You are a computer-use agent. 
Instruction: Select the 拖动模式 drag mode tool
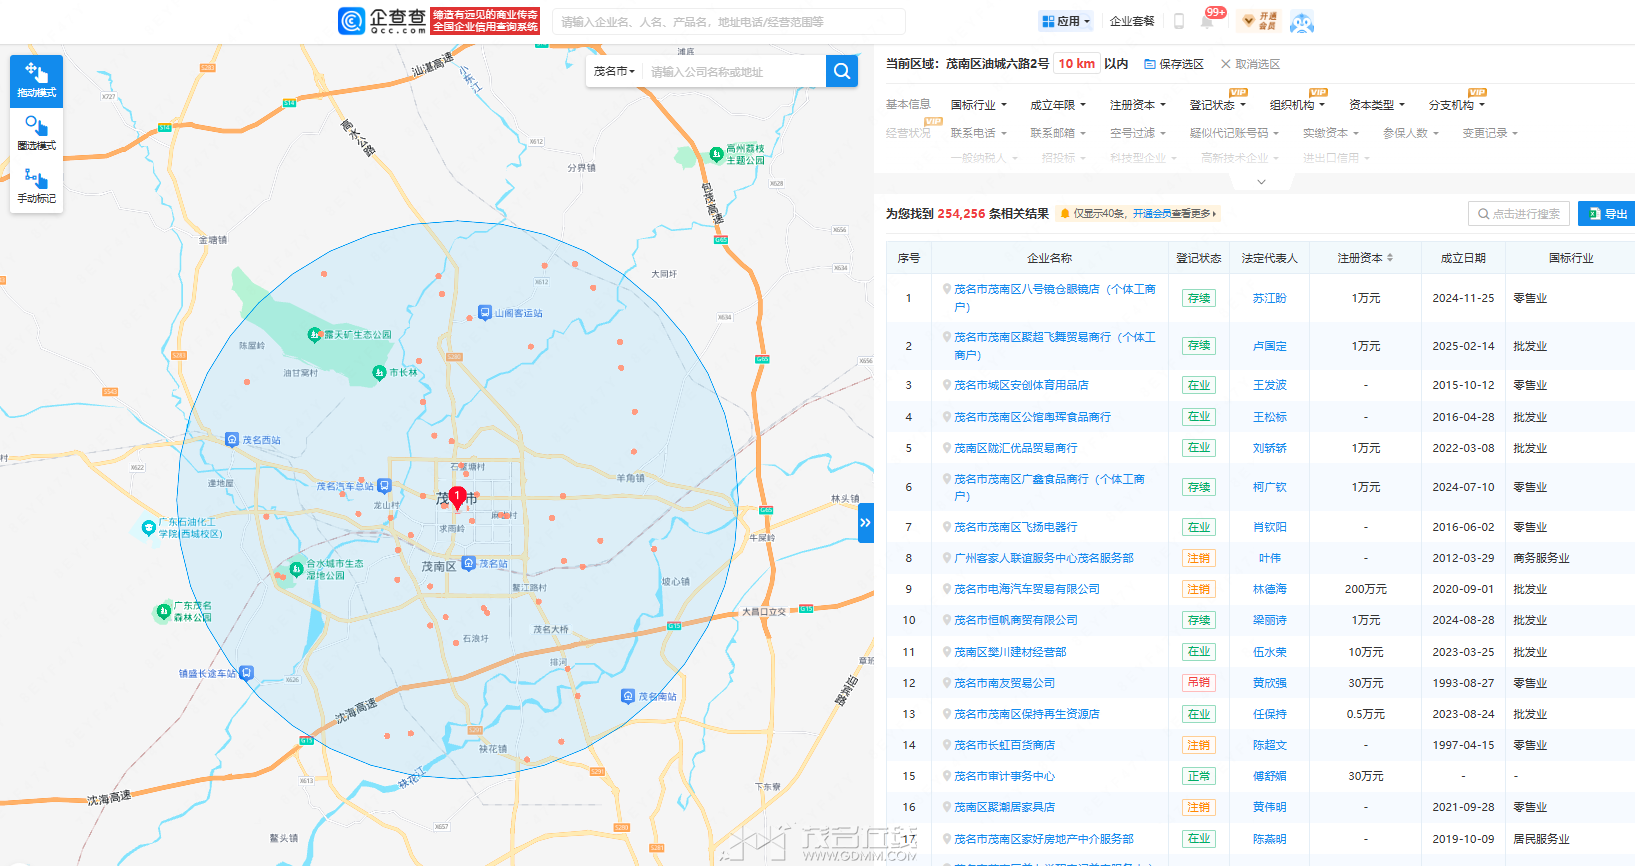(x=37, y=81)
